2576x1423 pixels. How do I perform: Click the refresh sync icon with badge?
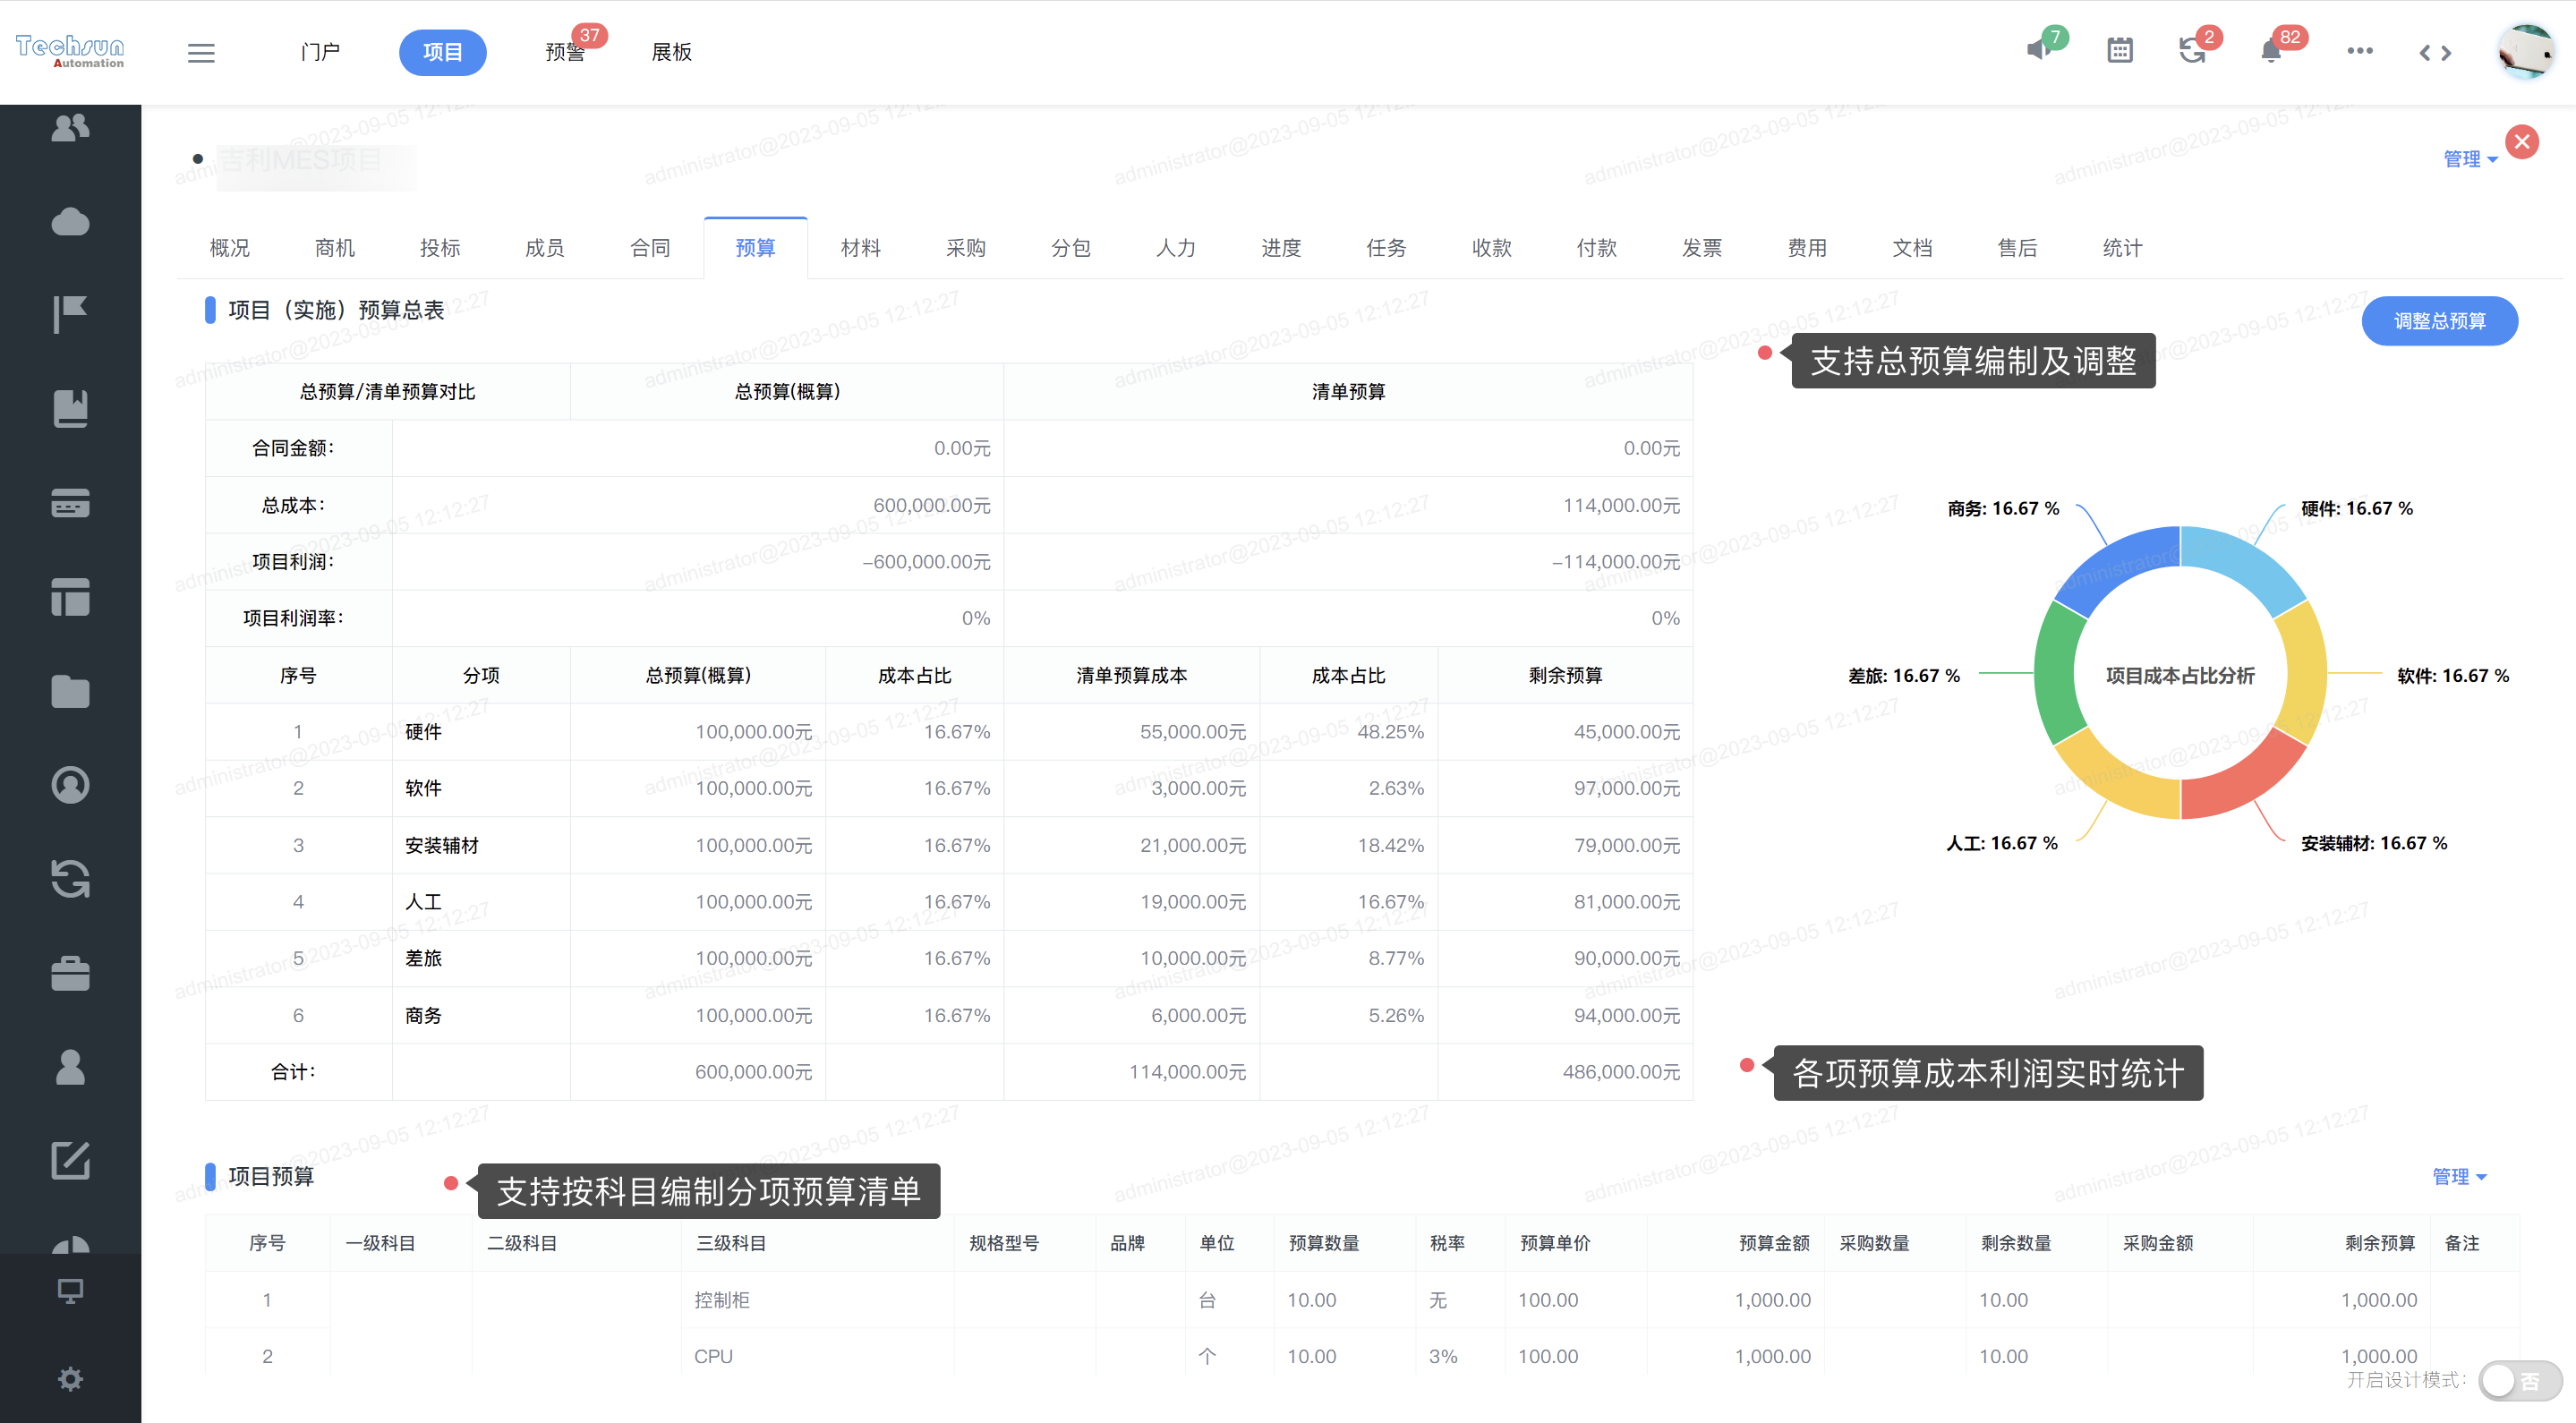2192,51
